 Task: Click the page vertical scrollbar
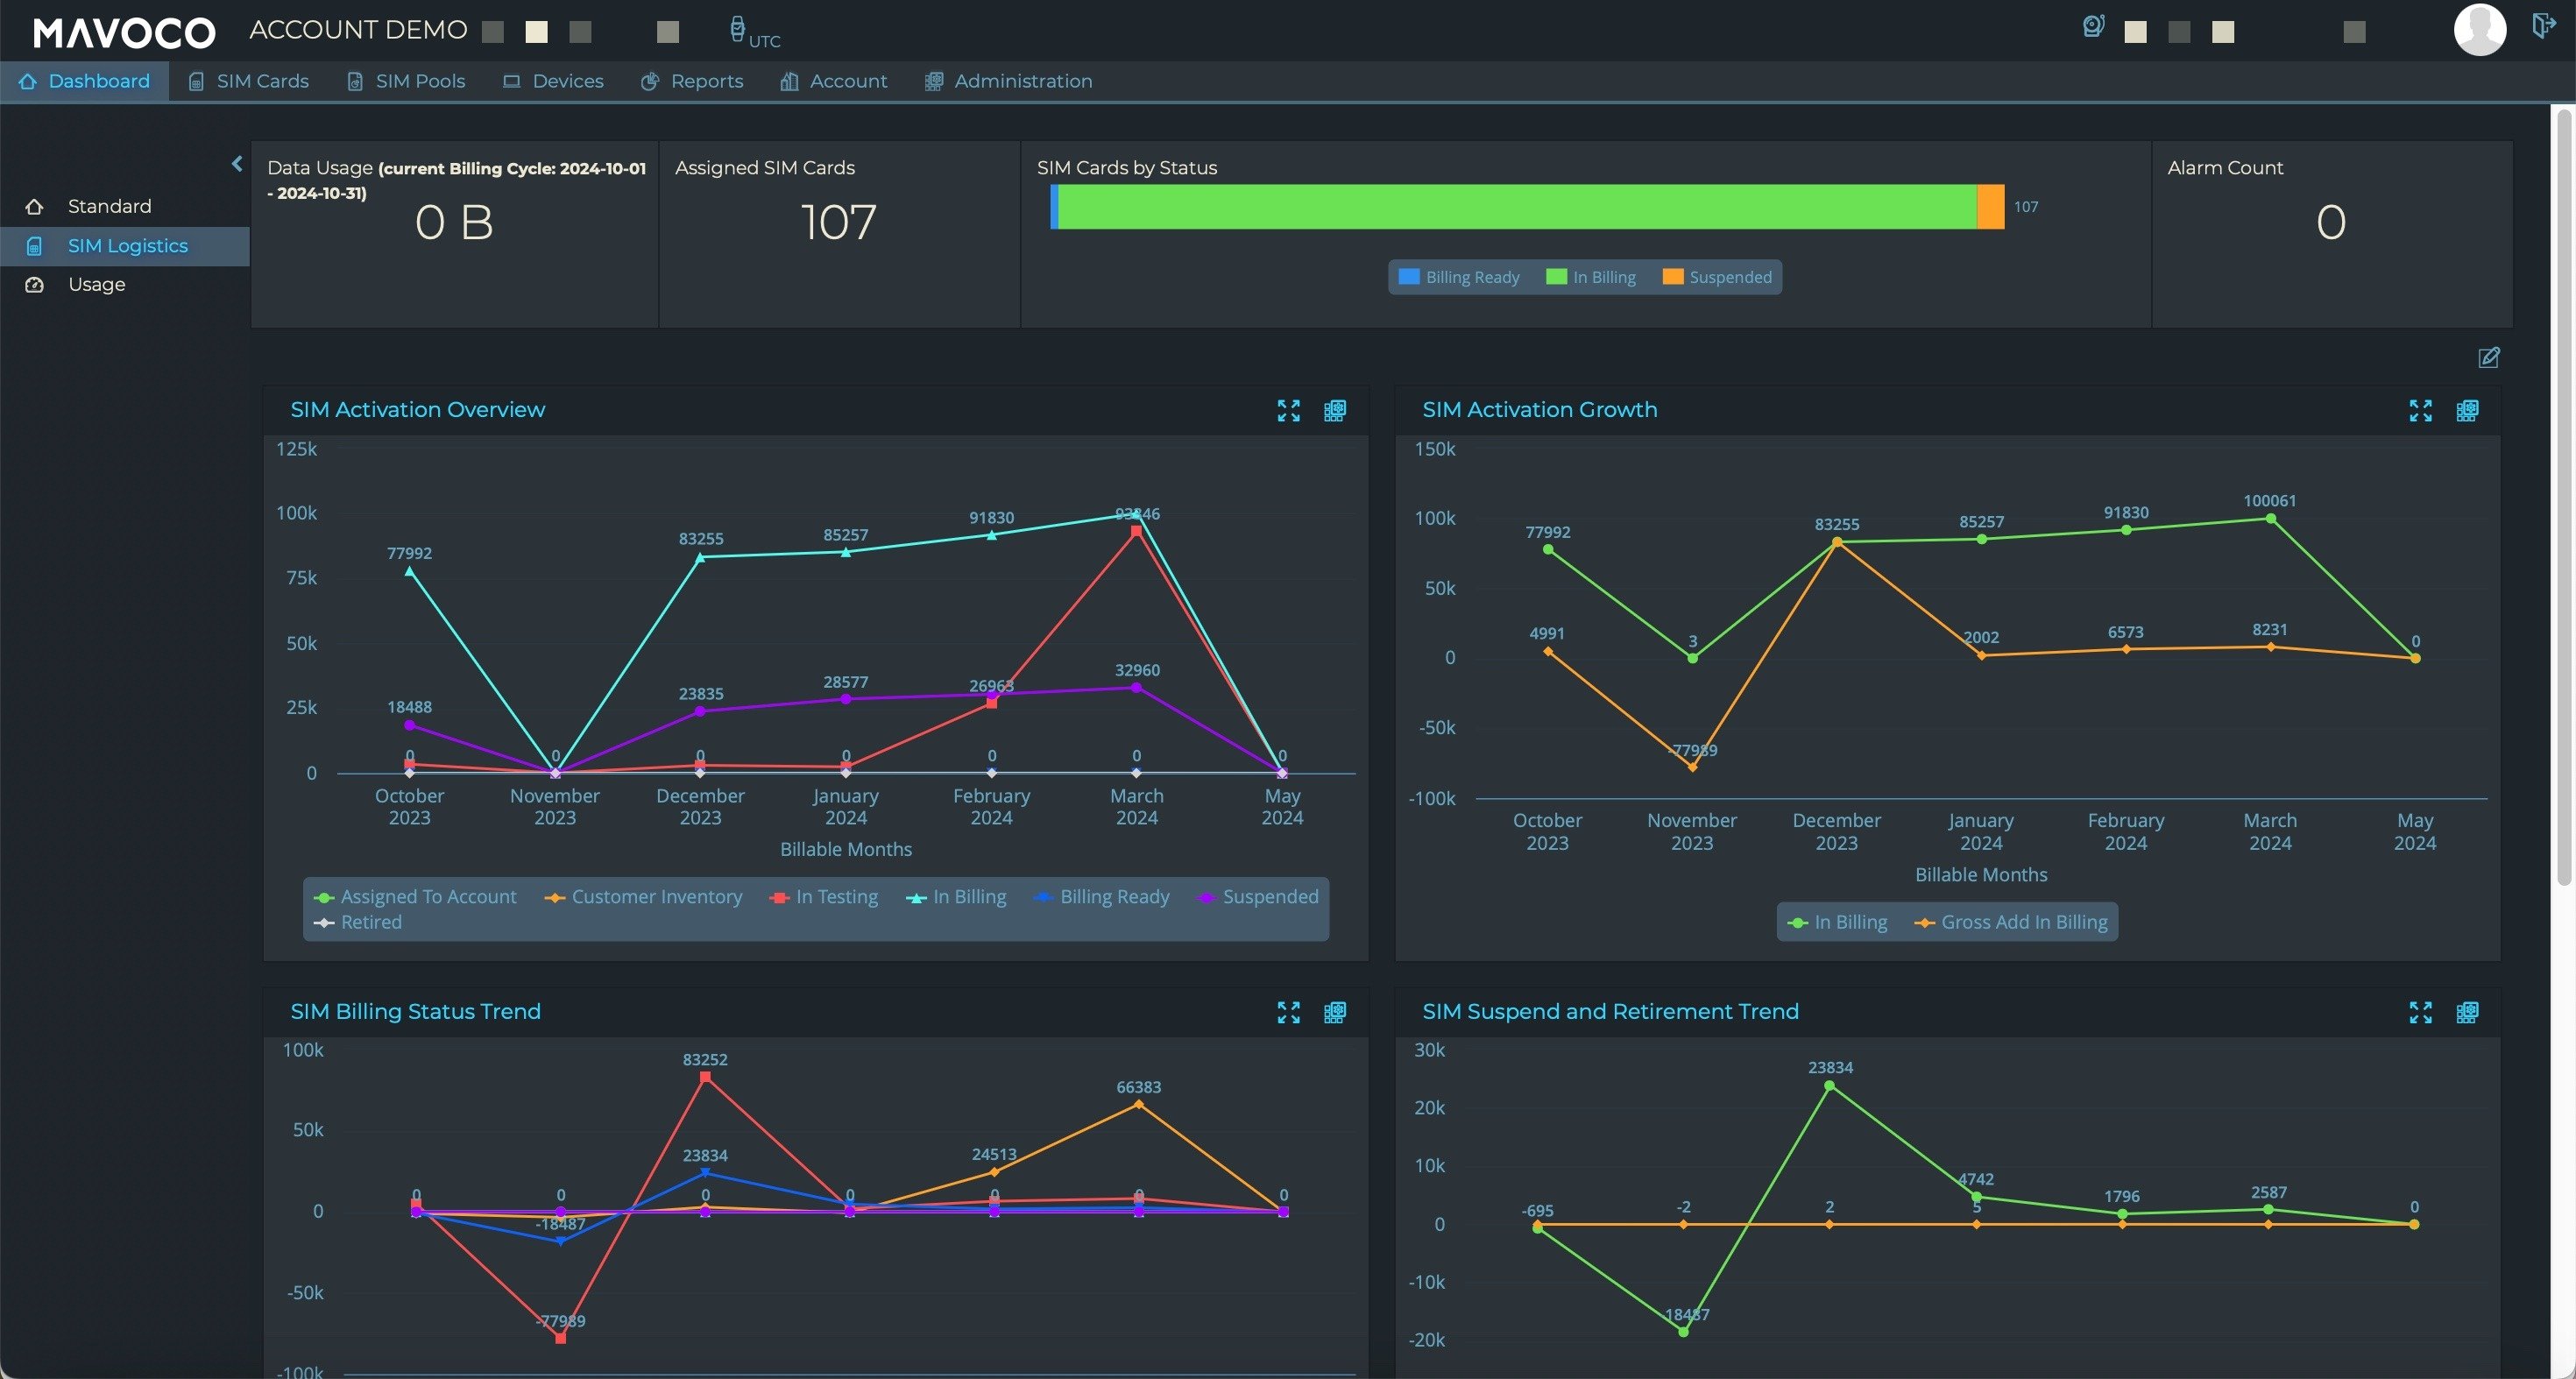tap(2563, 497)
